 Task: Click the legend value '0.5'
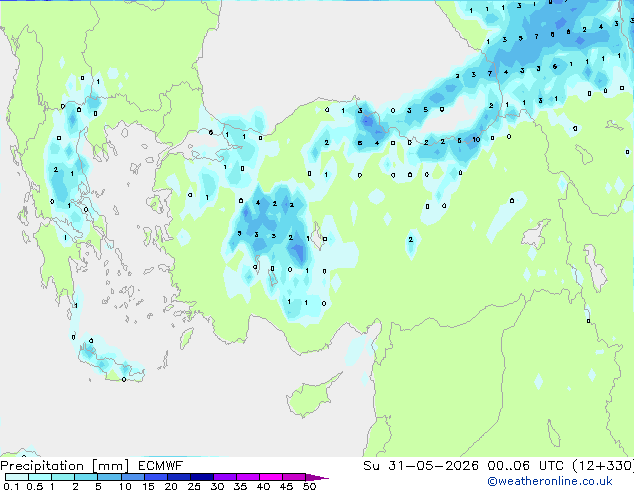point(35,486)
